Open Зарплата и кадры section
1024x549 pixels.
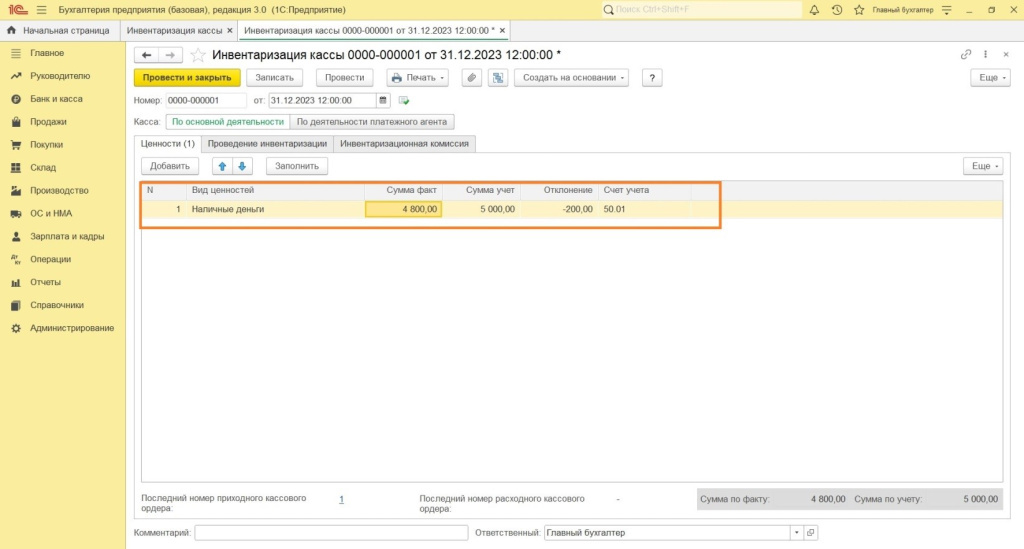coord(67,236)
